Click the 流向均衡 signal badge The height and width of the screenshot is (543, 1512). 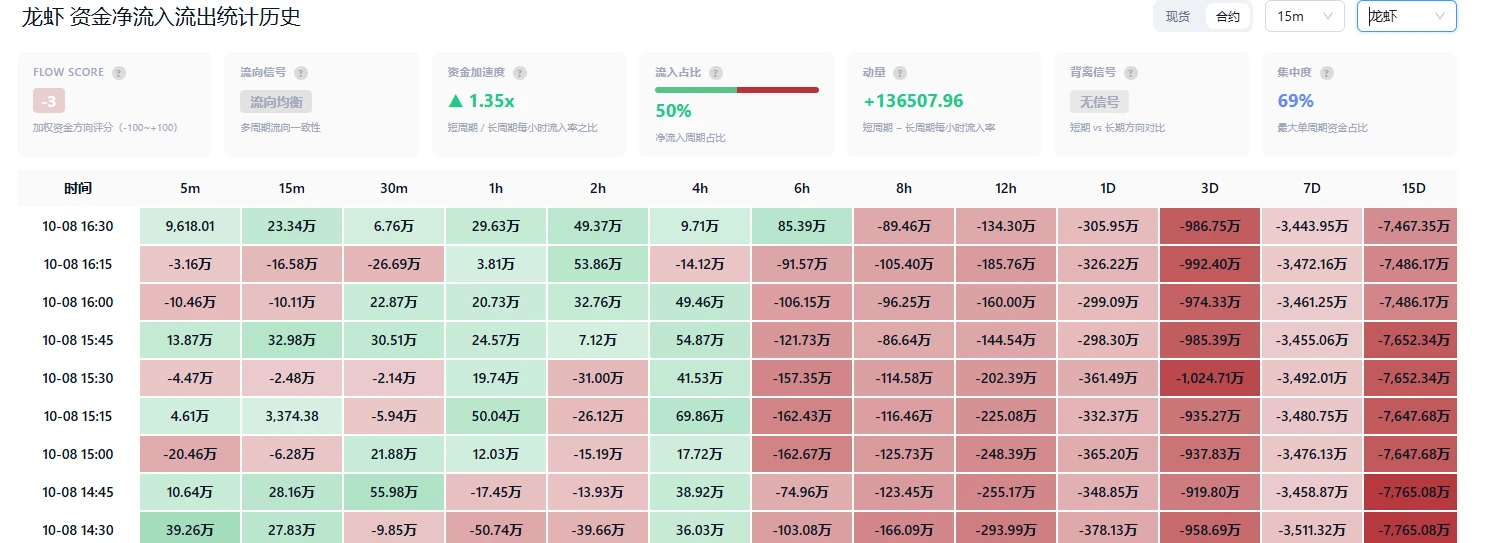276,101
